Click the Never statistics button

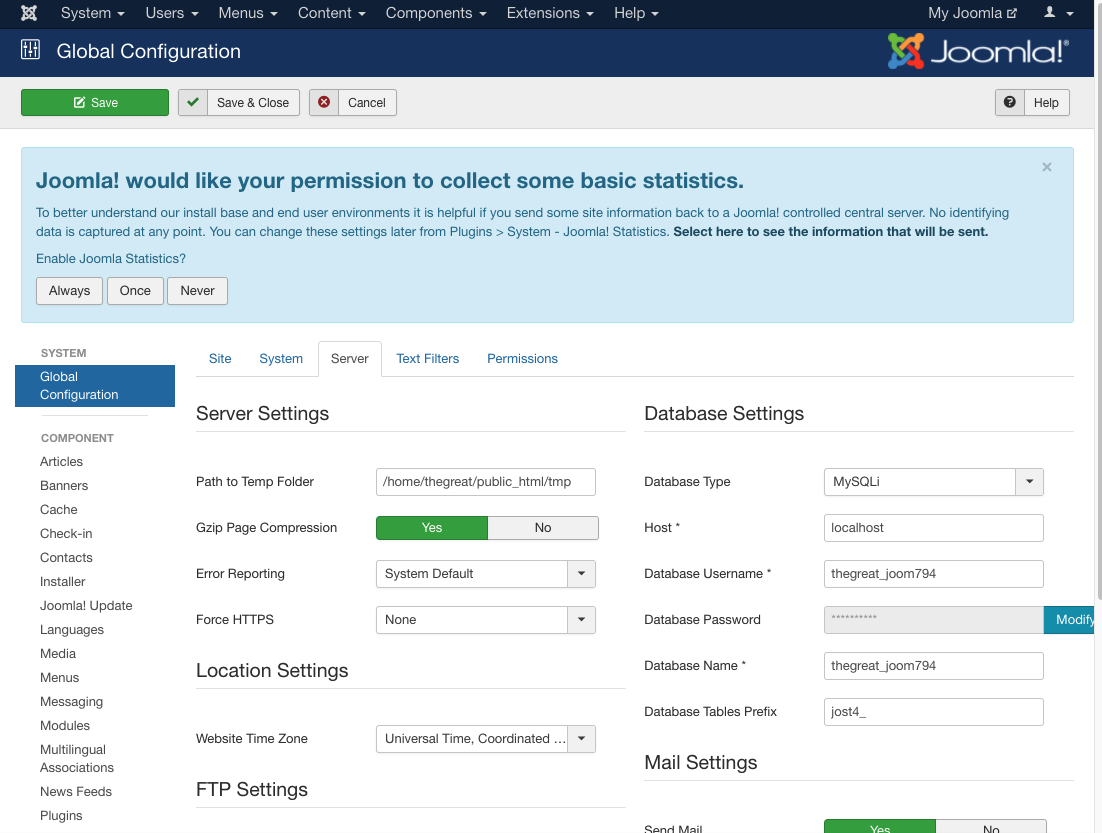click(197, 291)
